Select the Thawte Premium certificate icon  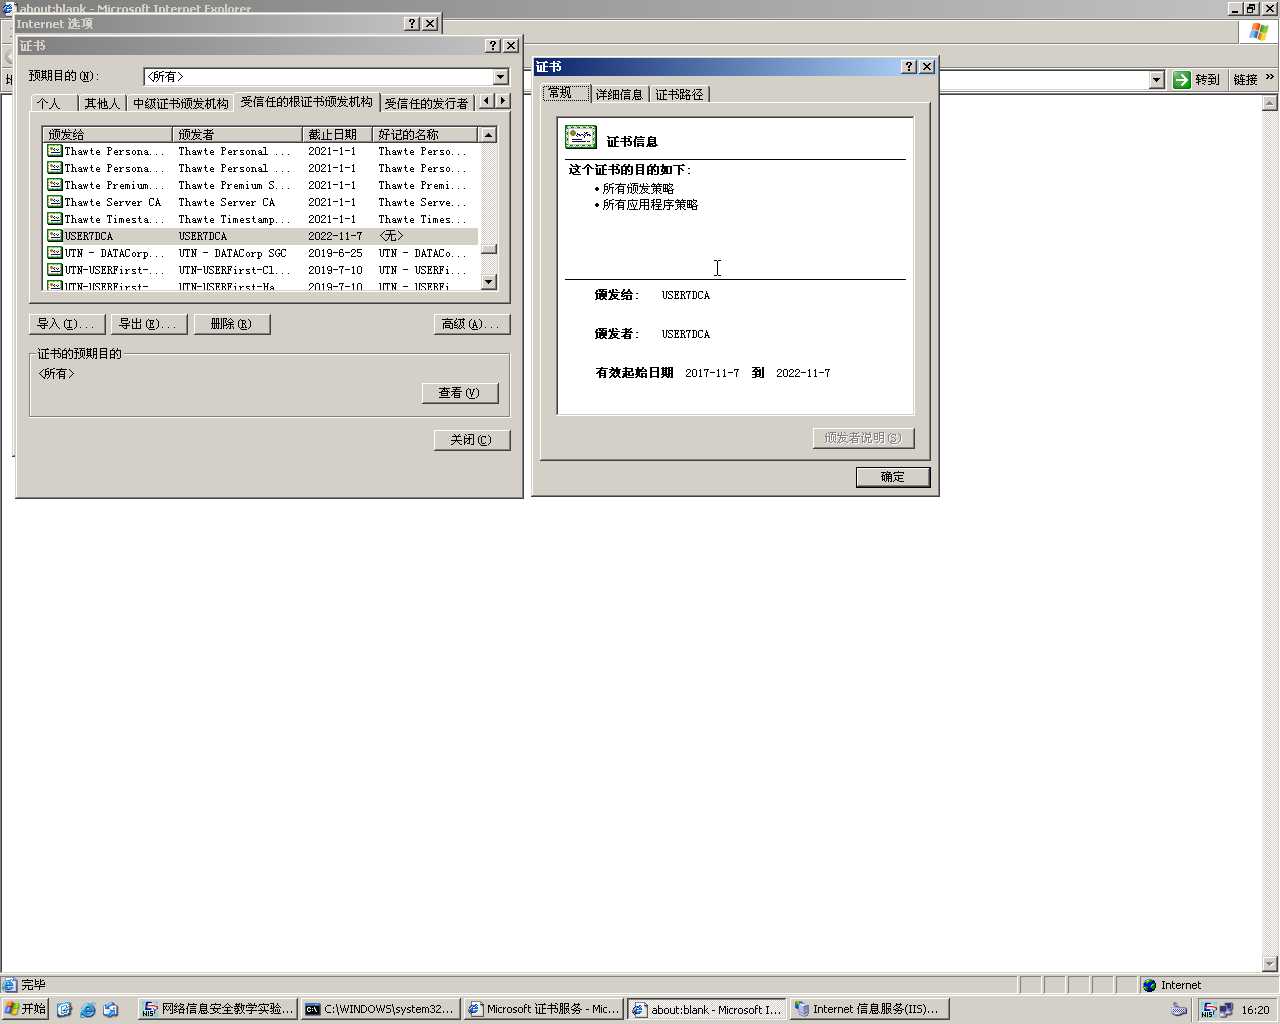54,185
